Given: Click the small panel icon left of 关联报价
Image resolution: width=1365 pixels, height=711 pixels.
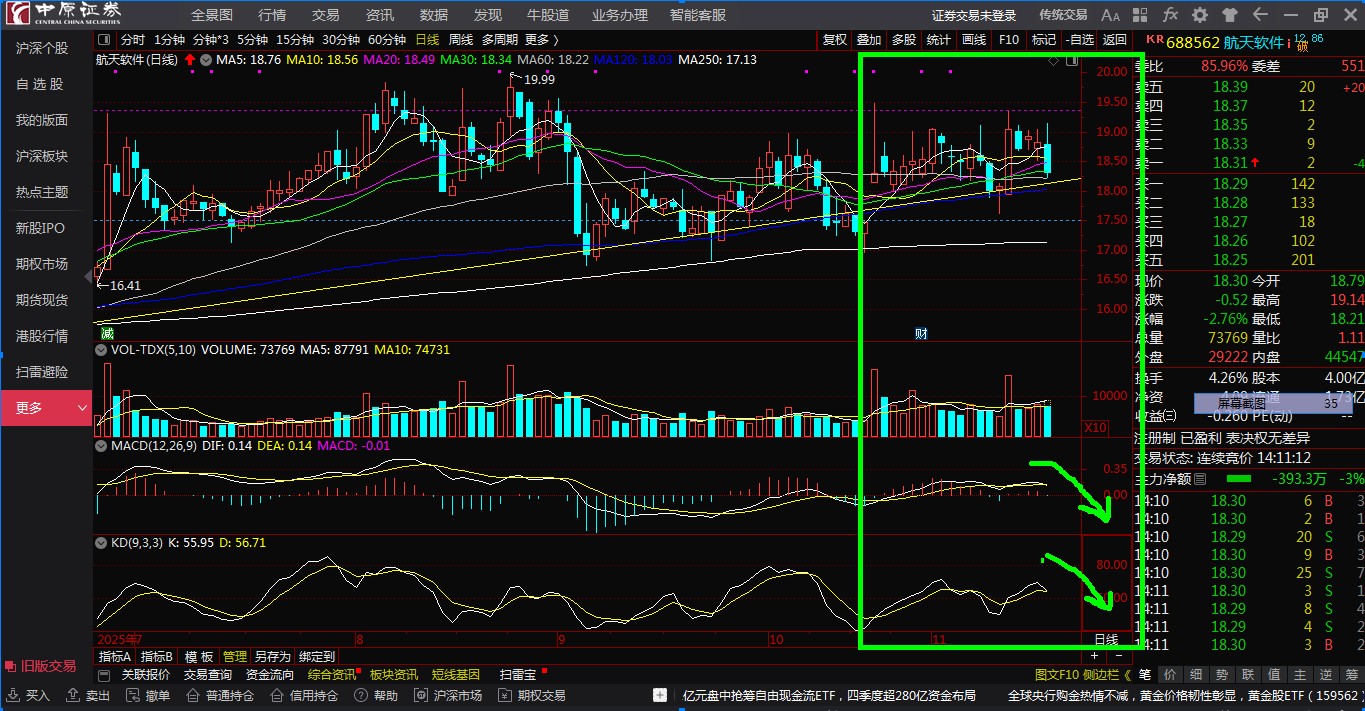Looking at the screenshot, I should point(105,675).
